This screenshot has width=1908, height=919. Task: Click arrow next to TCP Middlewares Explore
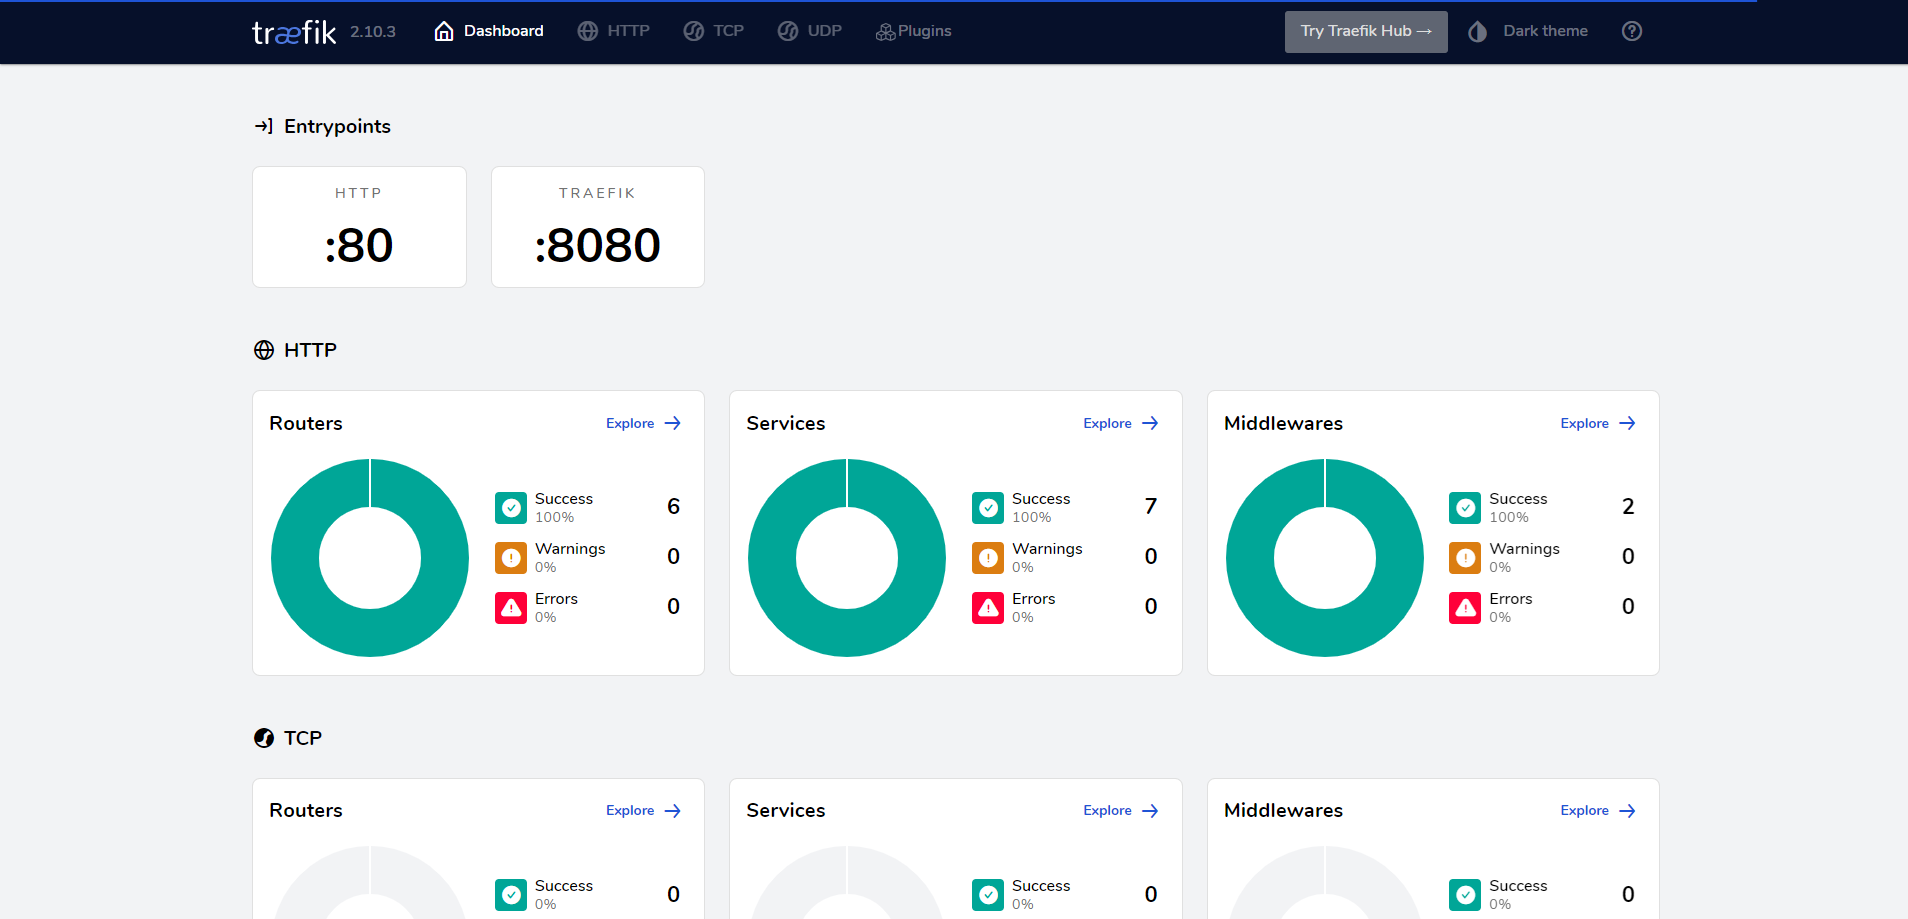[1628, 811]
